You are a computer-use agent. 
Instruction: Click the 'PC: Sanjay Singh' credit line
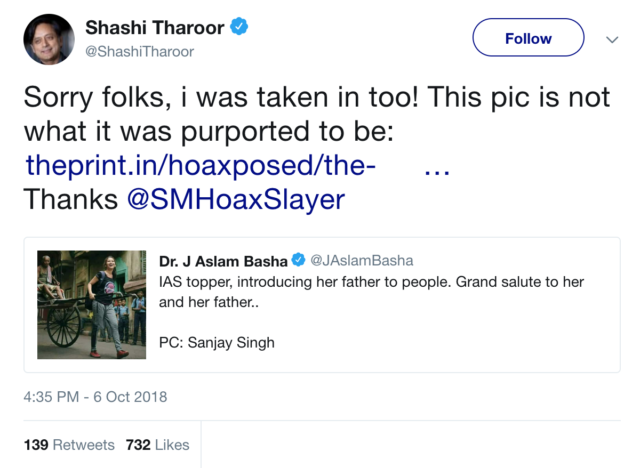pos(216,343)
